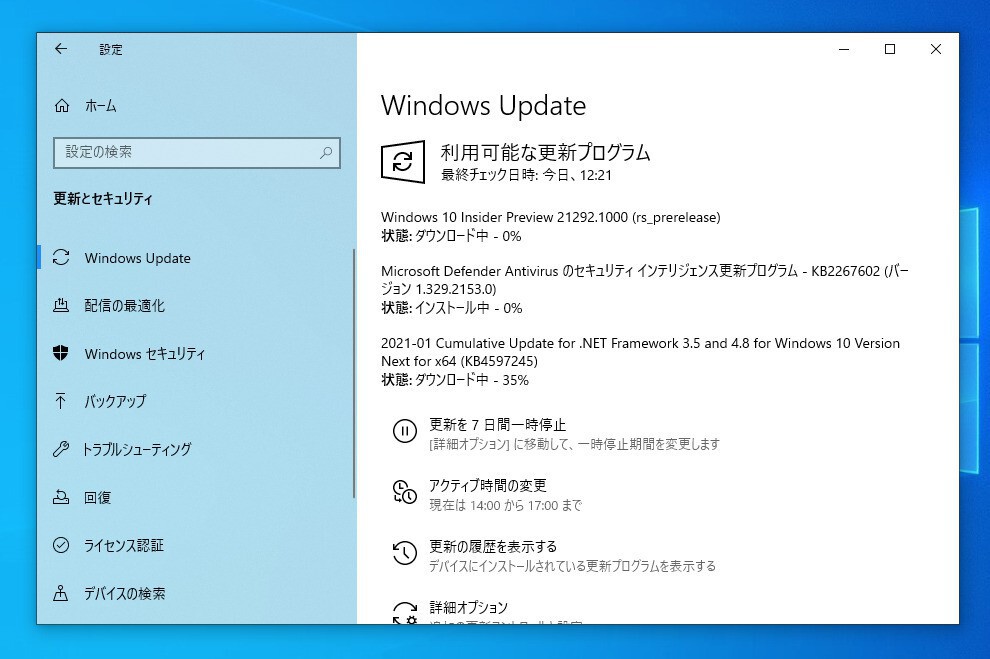The height and width of the screenshot is (659, 990).
Task: Open ホーム home icon
Action: tap(62, 105)
